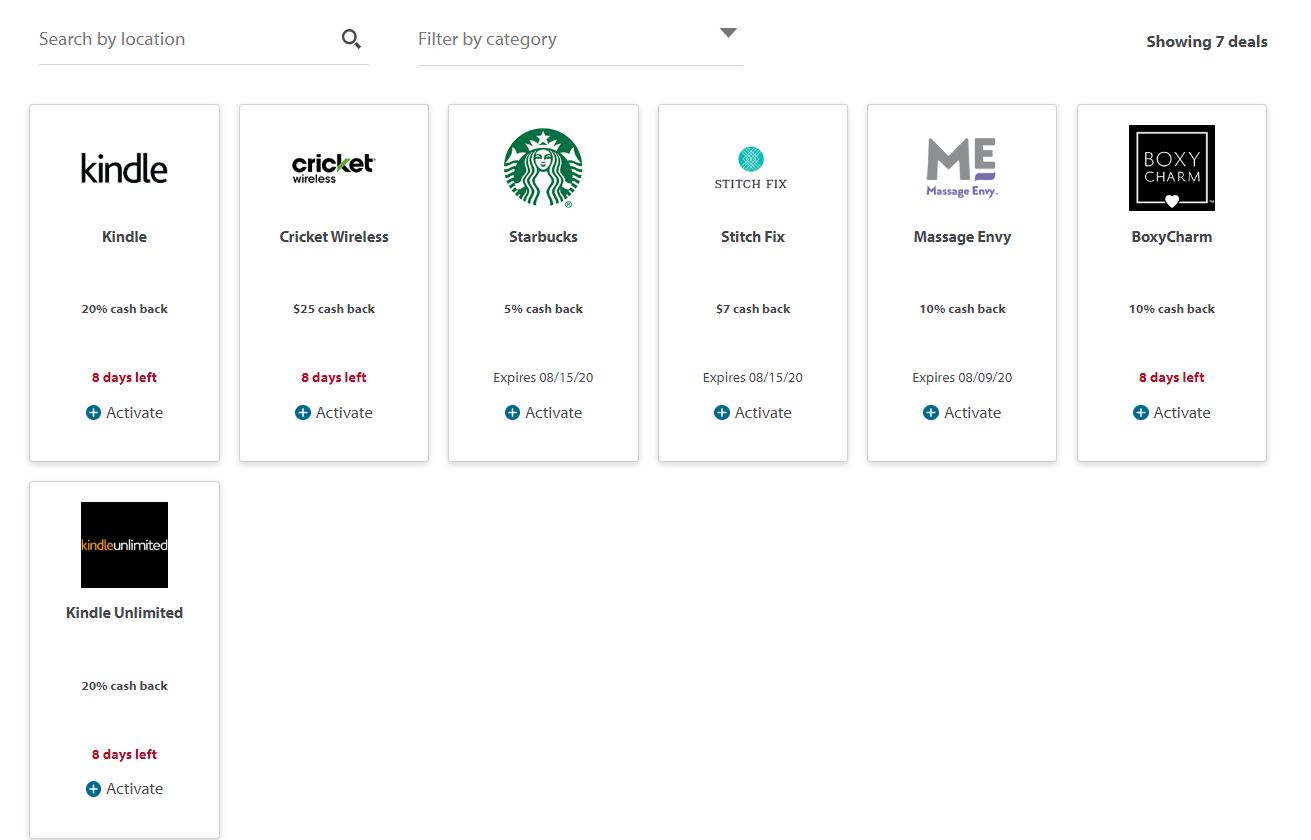Open the Starbucks deal title
The width and height of the screenshot is (1311, 840).
click(x=543, y=237)
